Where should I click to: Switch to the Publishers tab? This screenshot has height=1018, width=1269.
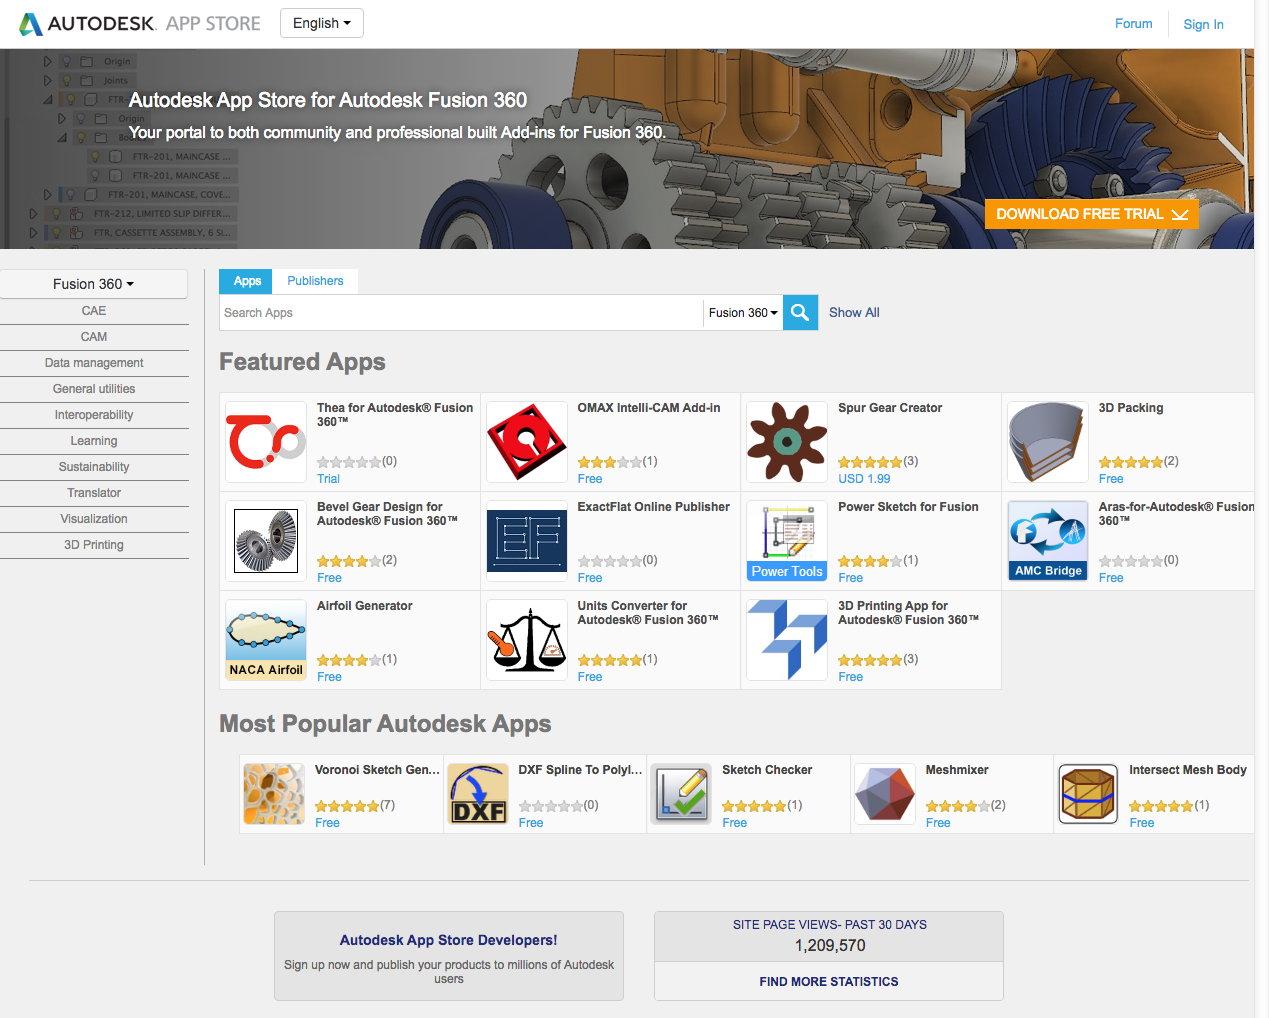pyautogui.click(x=315, y=281)
